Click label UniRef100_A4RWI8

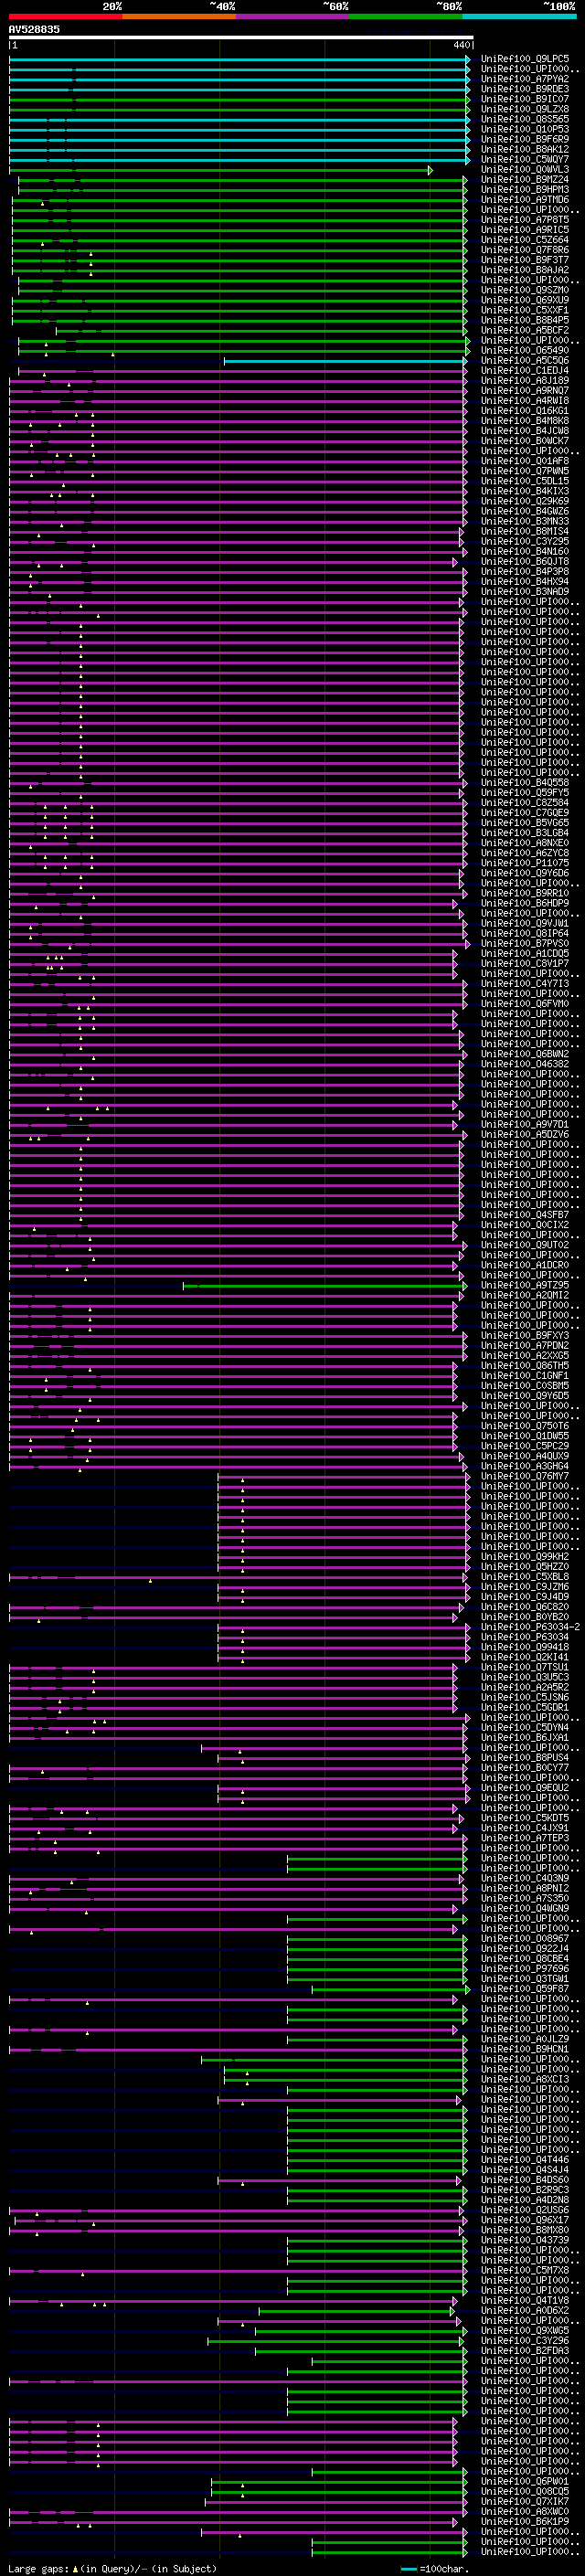click(x=525, y=401)
